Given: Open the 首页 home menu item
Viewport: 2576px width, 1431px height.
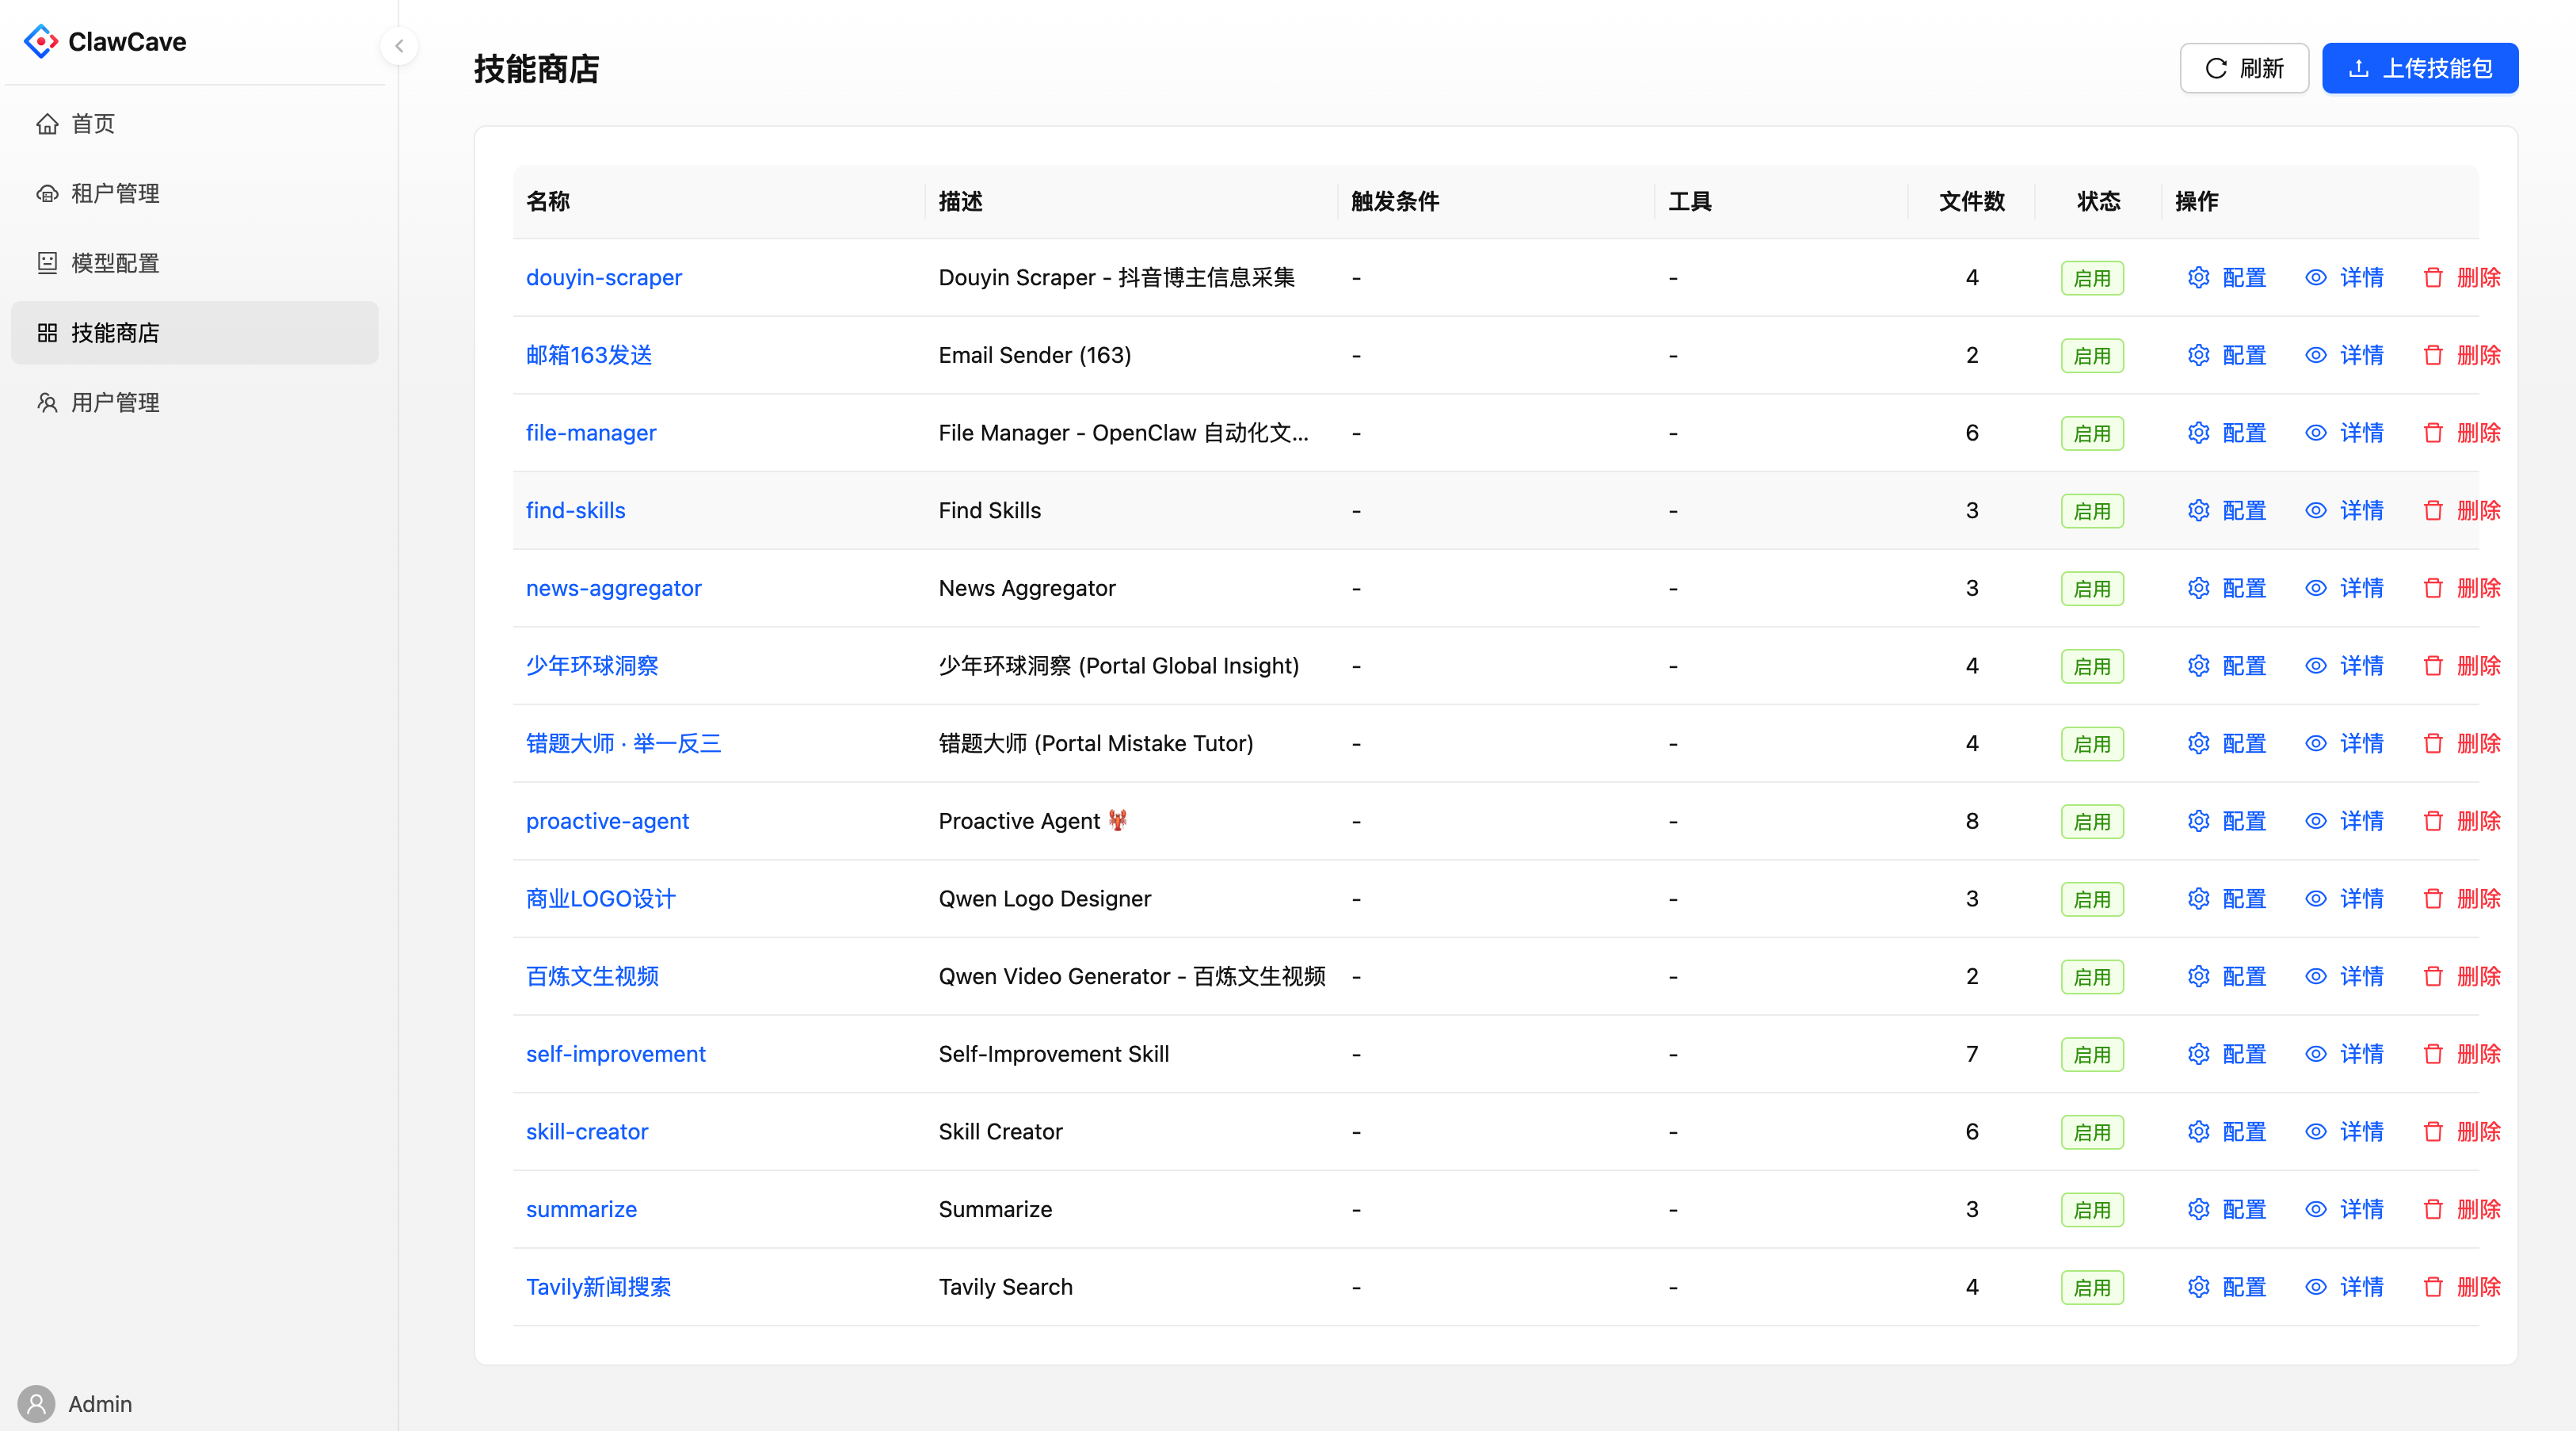Looking at the screenshot, I should pyautogui.click(x=92, y=123).
